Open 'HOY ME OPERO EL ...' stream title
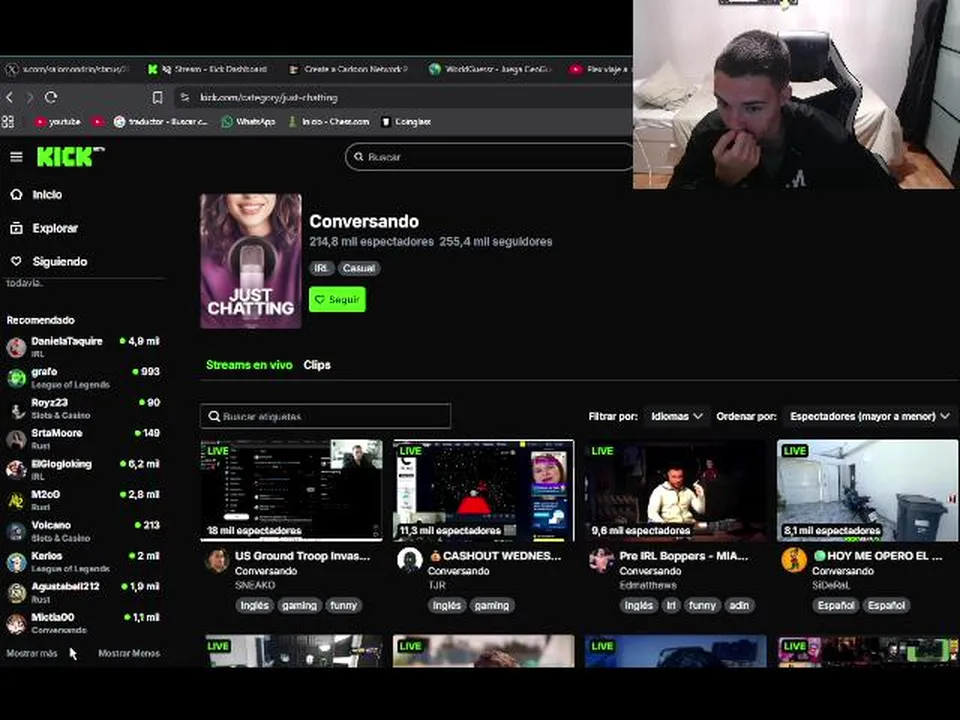Image resolution: width=960 pixels, height=720 pixels. 878,556
